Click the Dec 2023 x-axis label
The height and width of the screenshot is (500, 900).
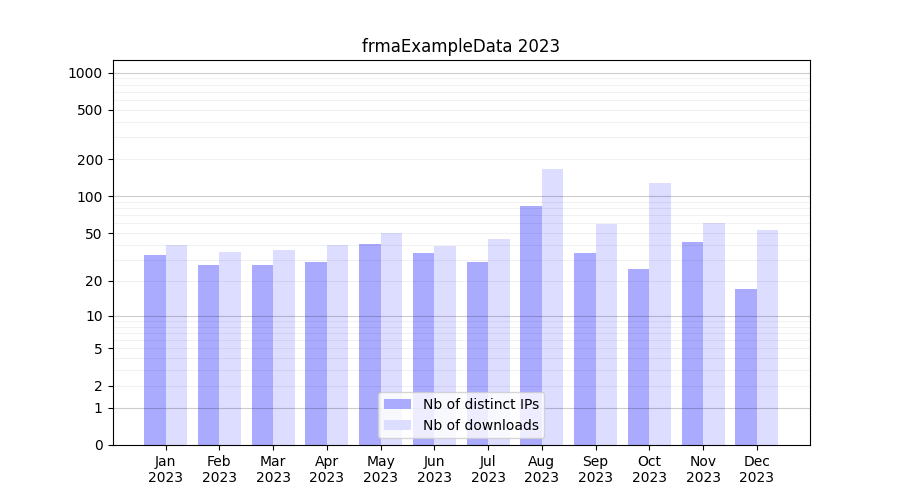[756, 469]
